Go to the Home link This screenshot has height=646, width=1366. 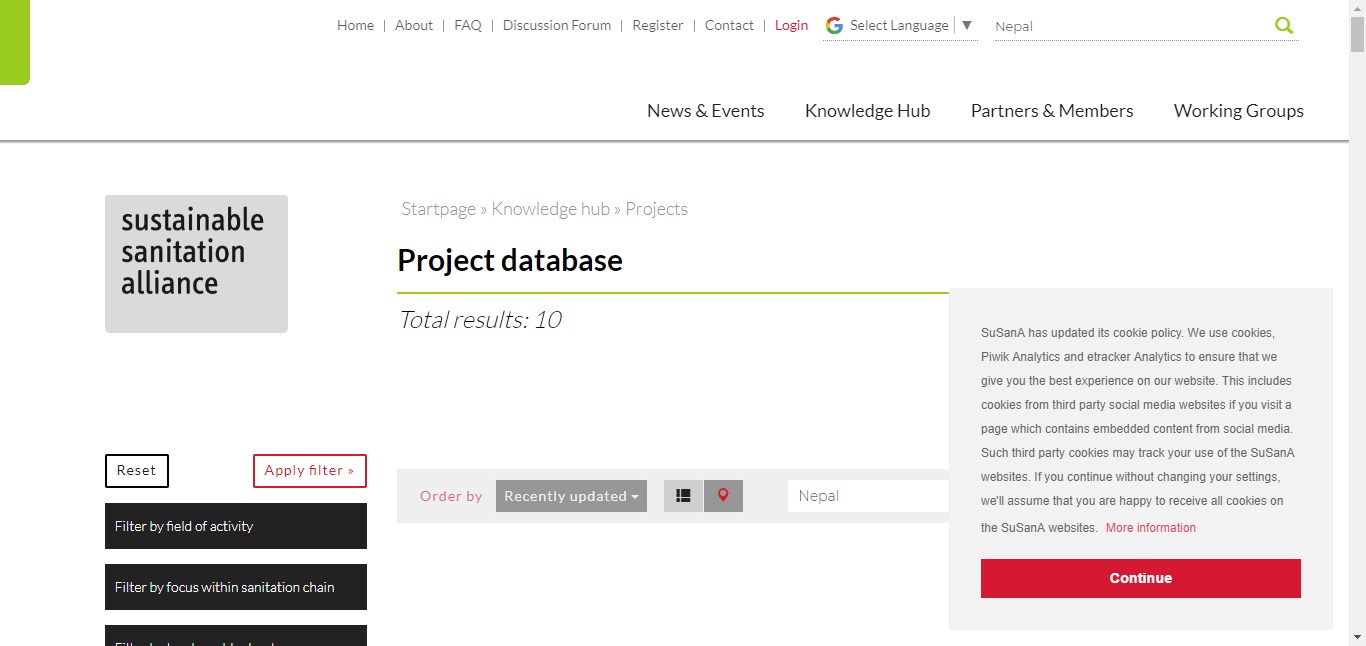click(x=355, y=26)
